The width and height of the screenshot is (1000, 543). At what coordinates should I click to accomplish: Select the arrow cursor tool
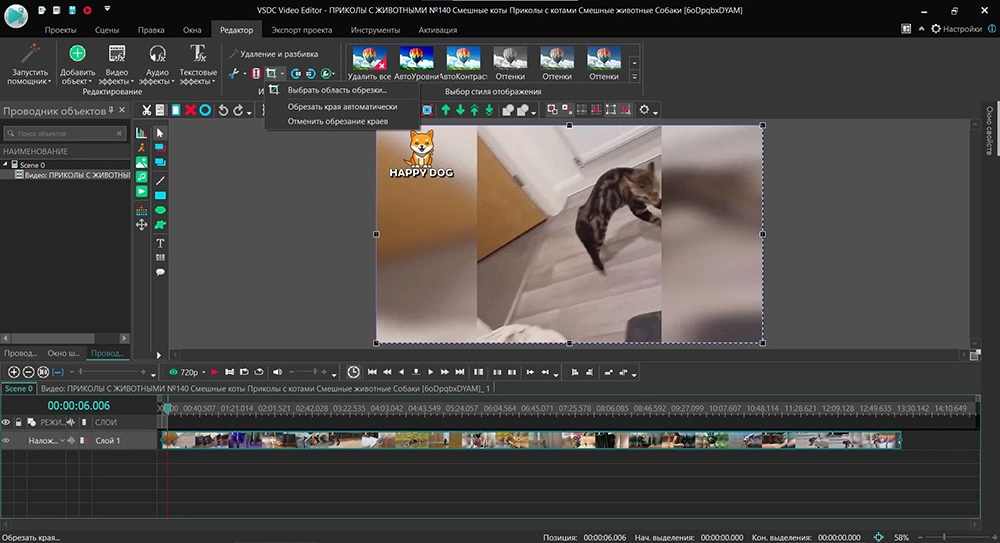(x=160, y=132)
